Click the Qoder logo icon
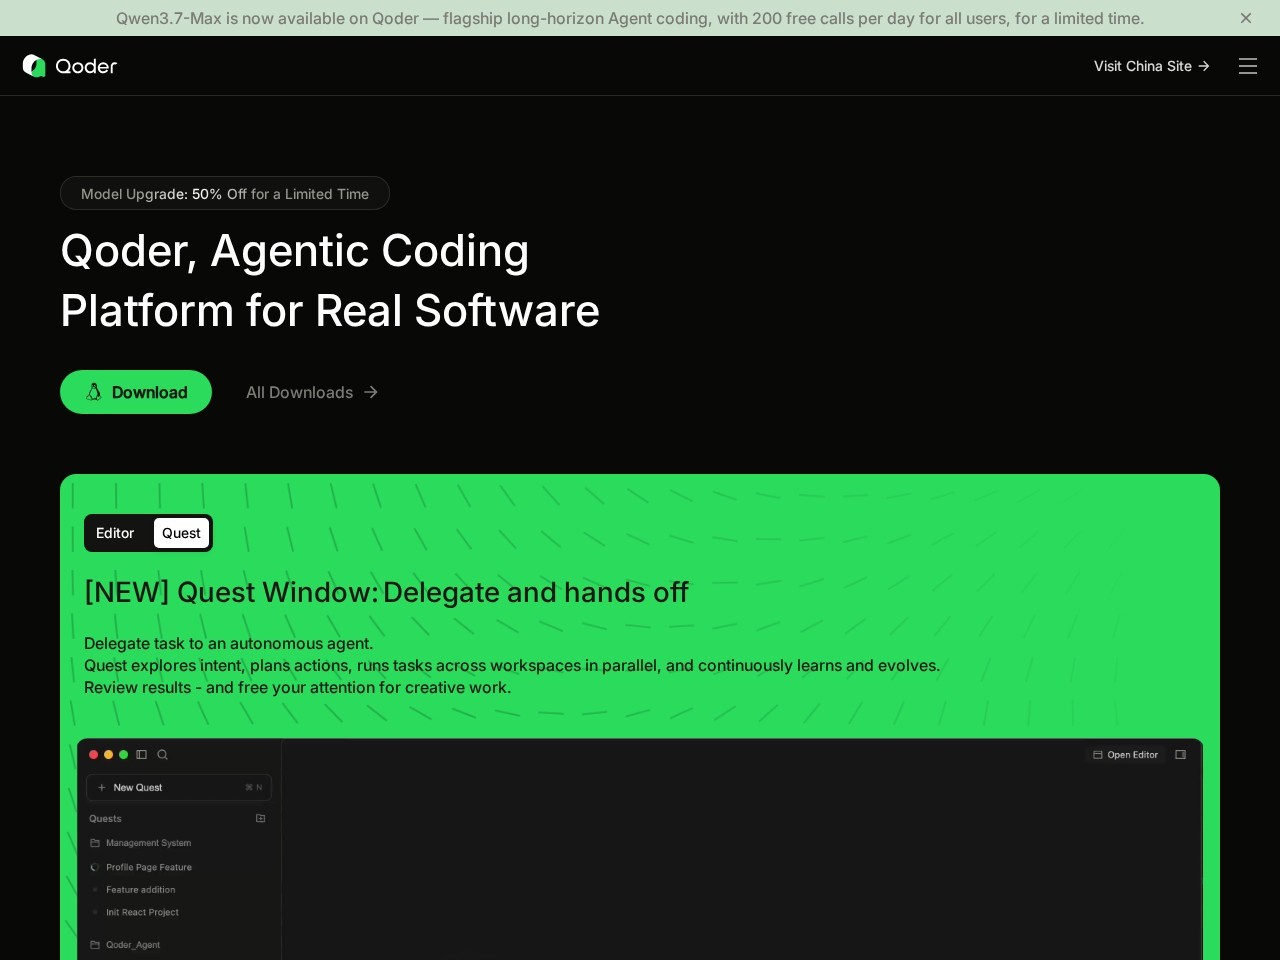1280x960 pixels. coord(34,66)
